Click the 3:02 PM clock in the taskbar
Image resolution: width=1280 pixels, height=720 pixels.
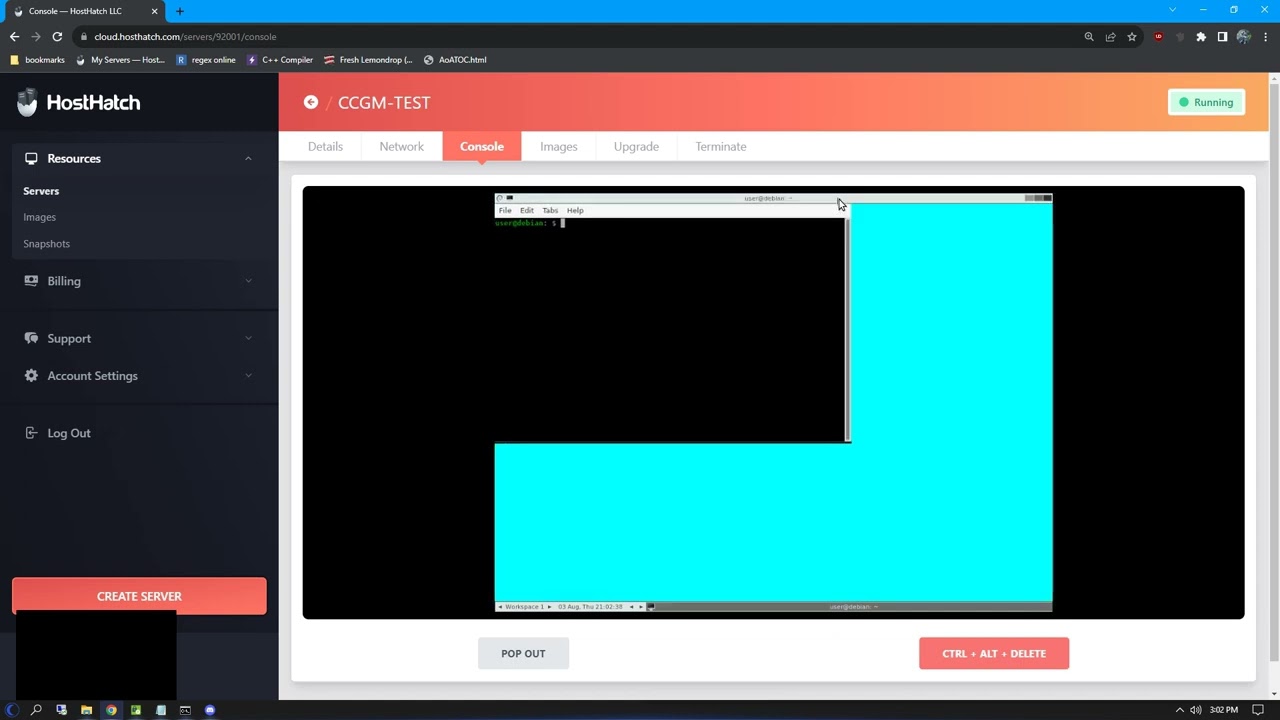(x=1223, y=710)
